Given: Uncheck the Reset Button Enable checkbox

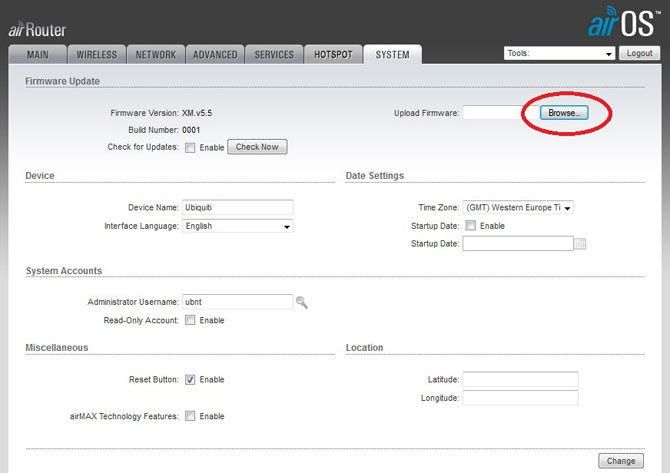Looking at the screenshot, I should point(190,379).
